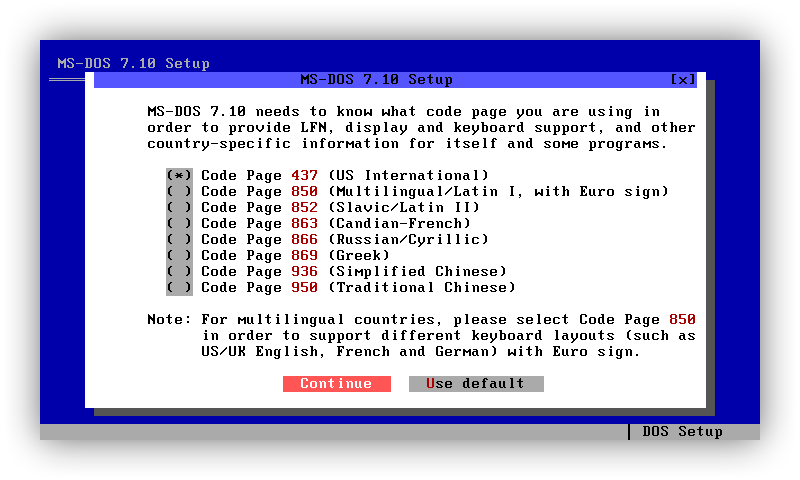
Task: Select Code Page 936 Simplified Chinese radio
Action: [x=179, y=271]
